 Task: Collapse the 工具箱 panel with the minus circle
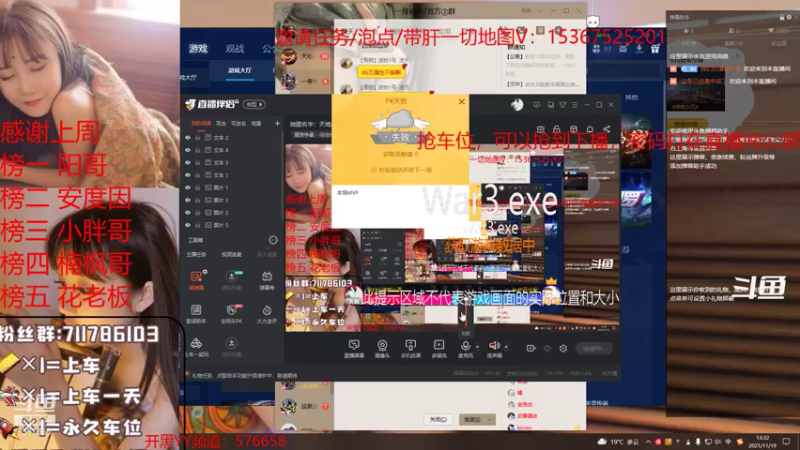(273, 240)
